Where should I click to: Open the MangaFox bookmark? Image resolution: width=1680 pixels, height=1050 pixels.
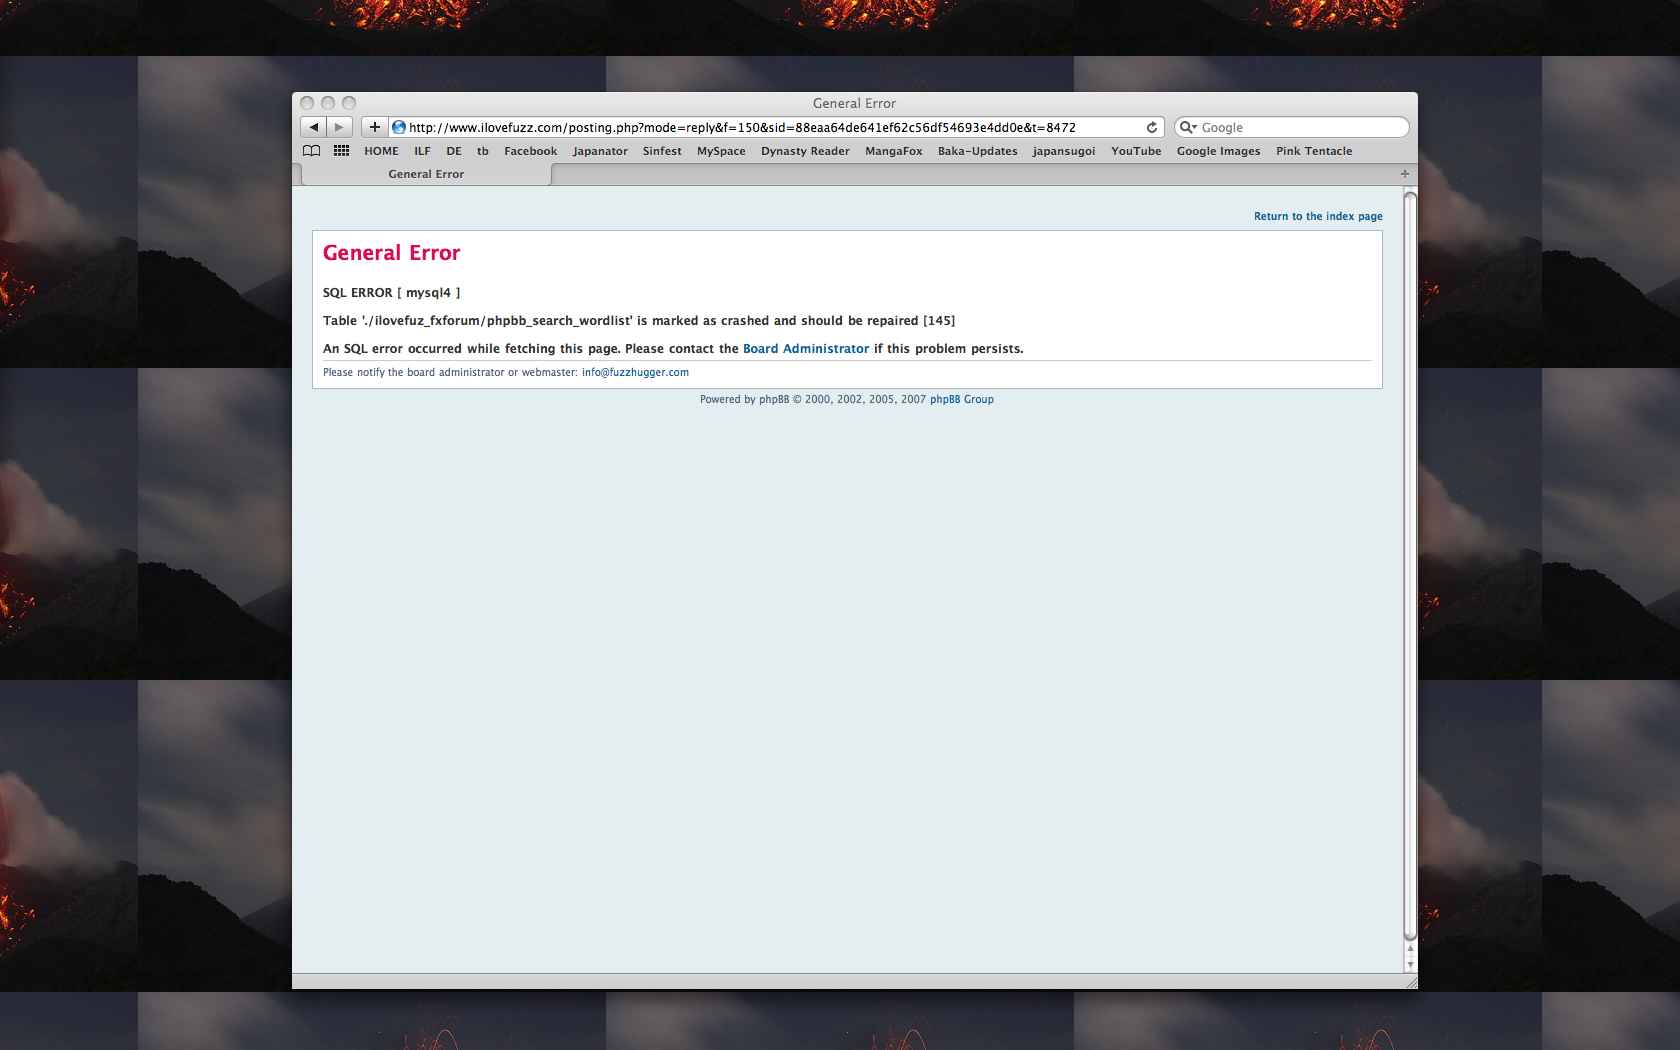point(893,151)
